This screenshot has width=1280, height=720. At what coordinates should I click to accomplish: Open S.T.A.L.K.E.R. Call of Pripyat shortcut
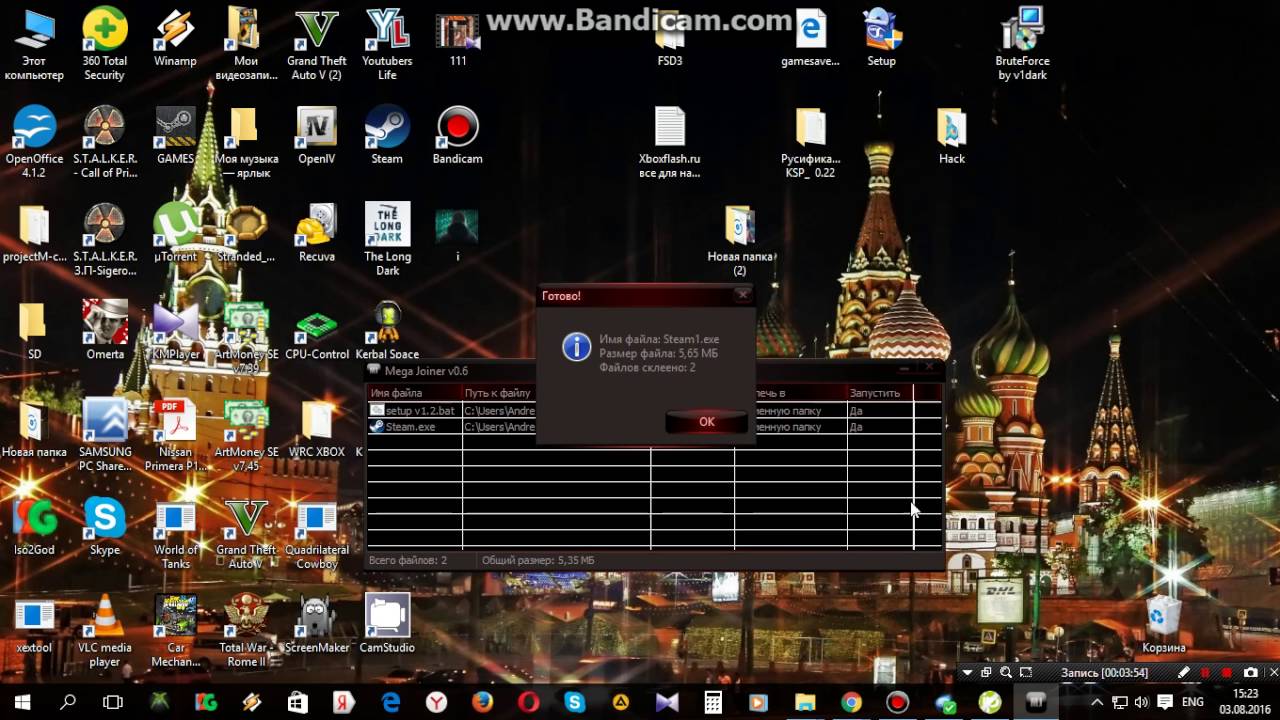105,143
